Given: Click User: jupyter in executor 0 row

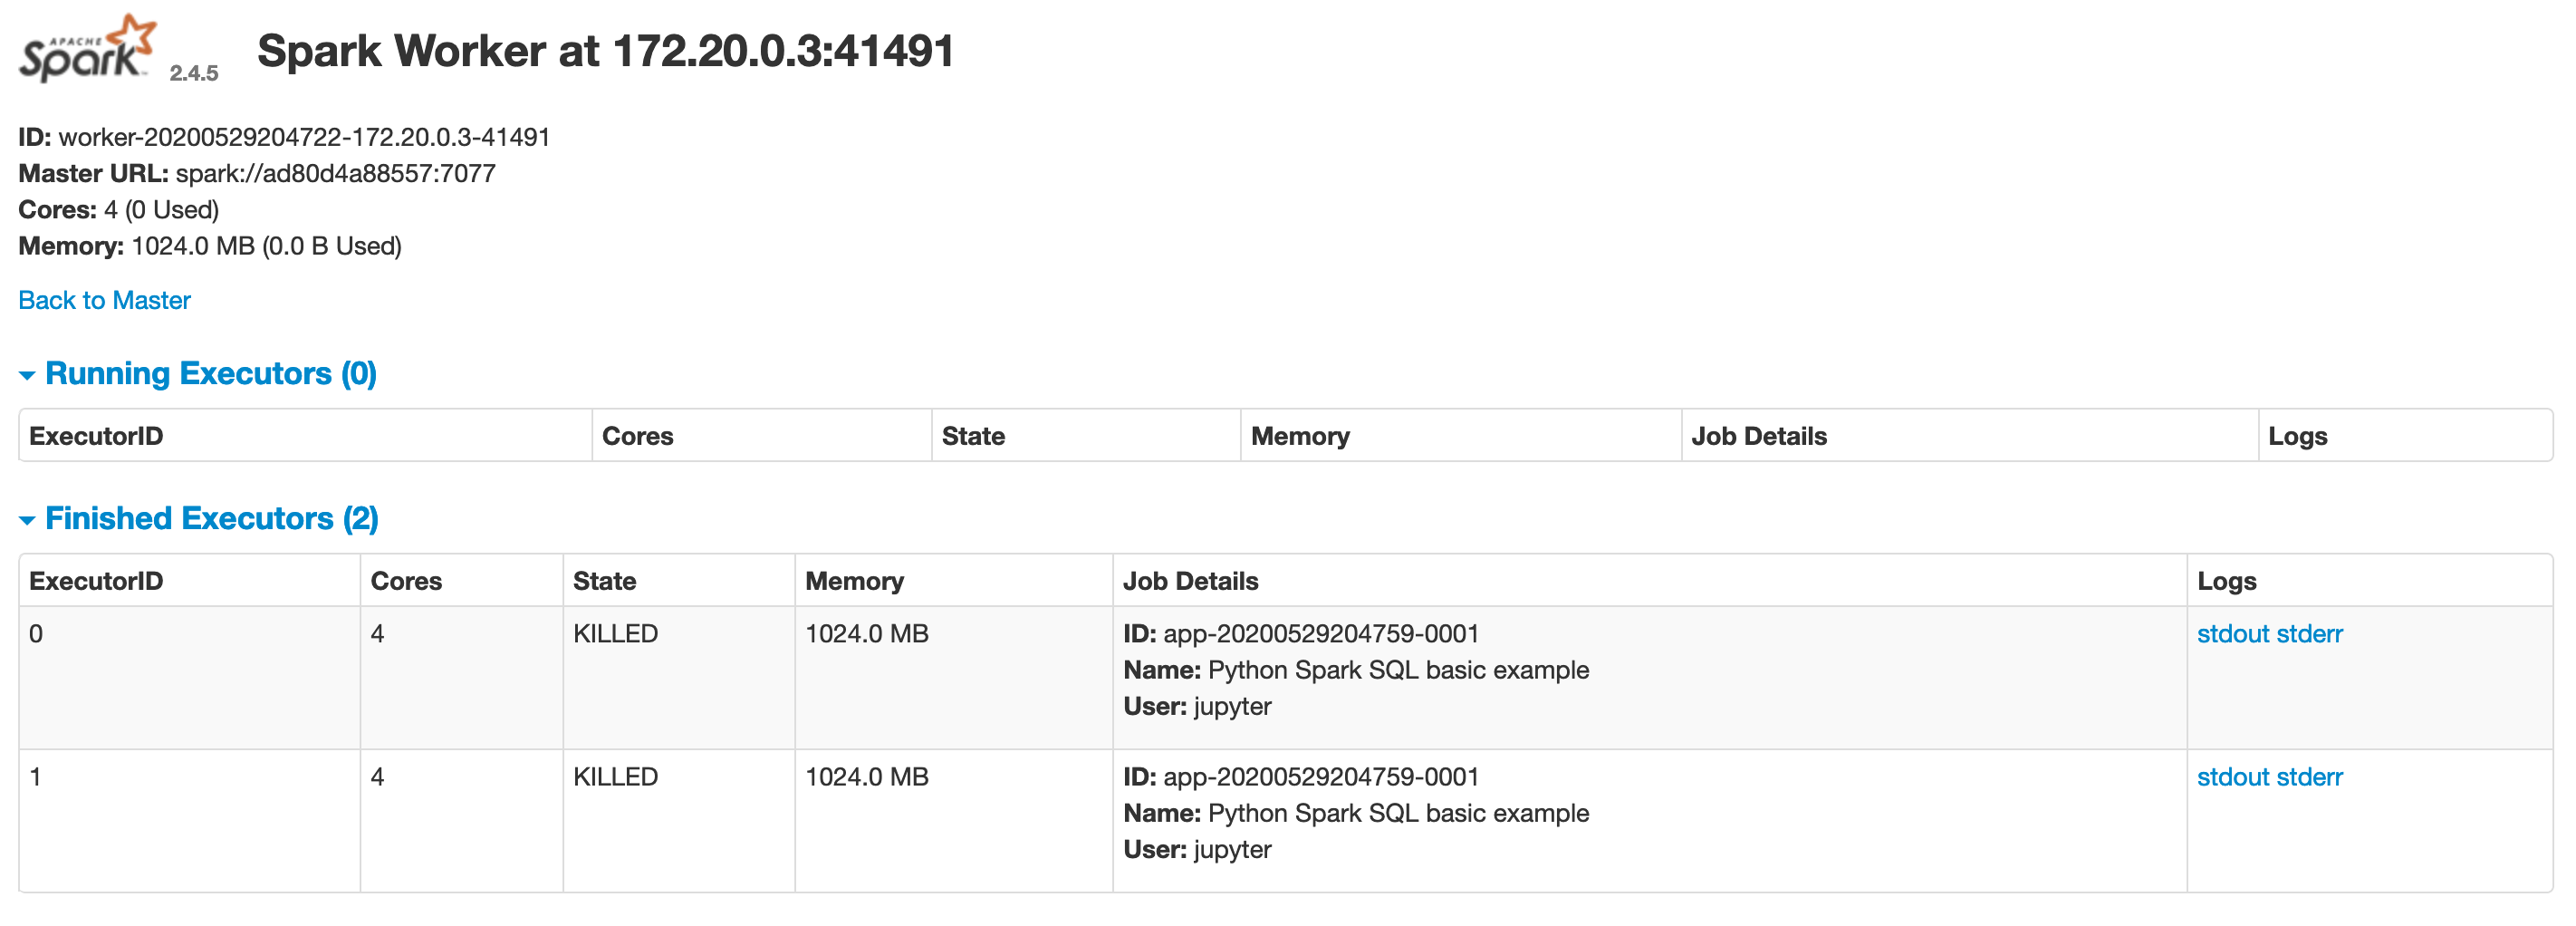Looking at the screenshot, I should tap(1197, 706).
